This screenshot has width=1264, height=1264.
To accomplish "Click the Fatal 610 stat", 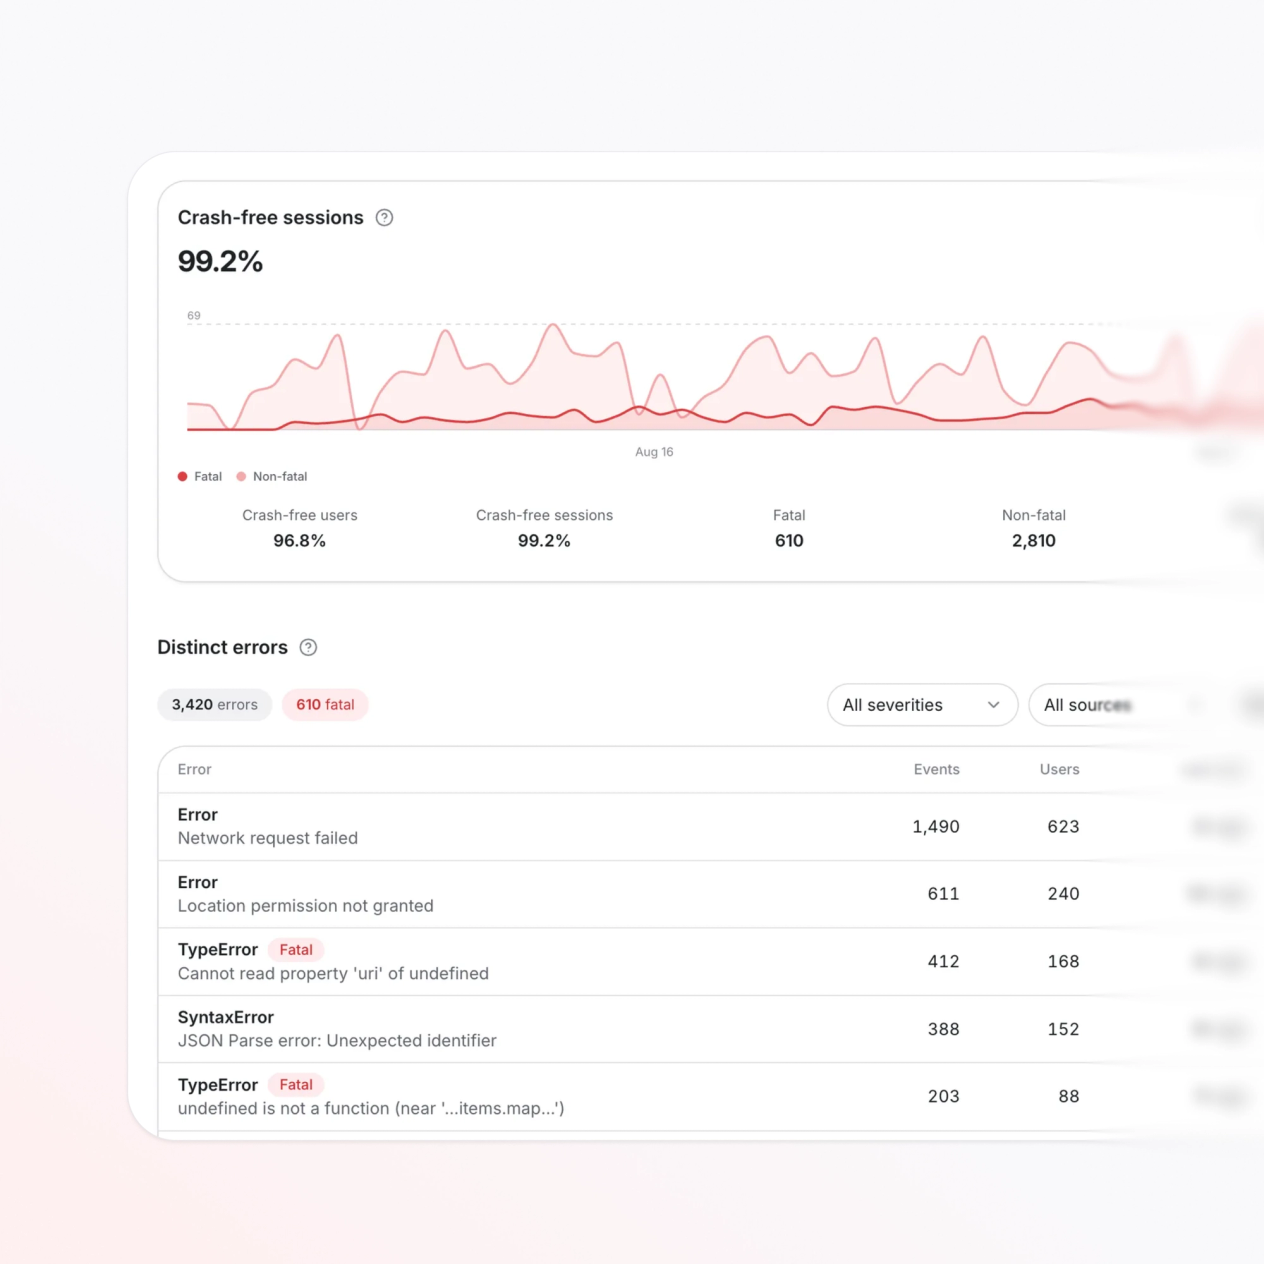I will [x=789, y=528].
